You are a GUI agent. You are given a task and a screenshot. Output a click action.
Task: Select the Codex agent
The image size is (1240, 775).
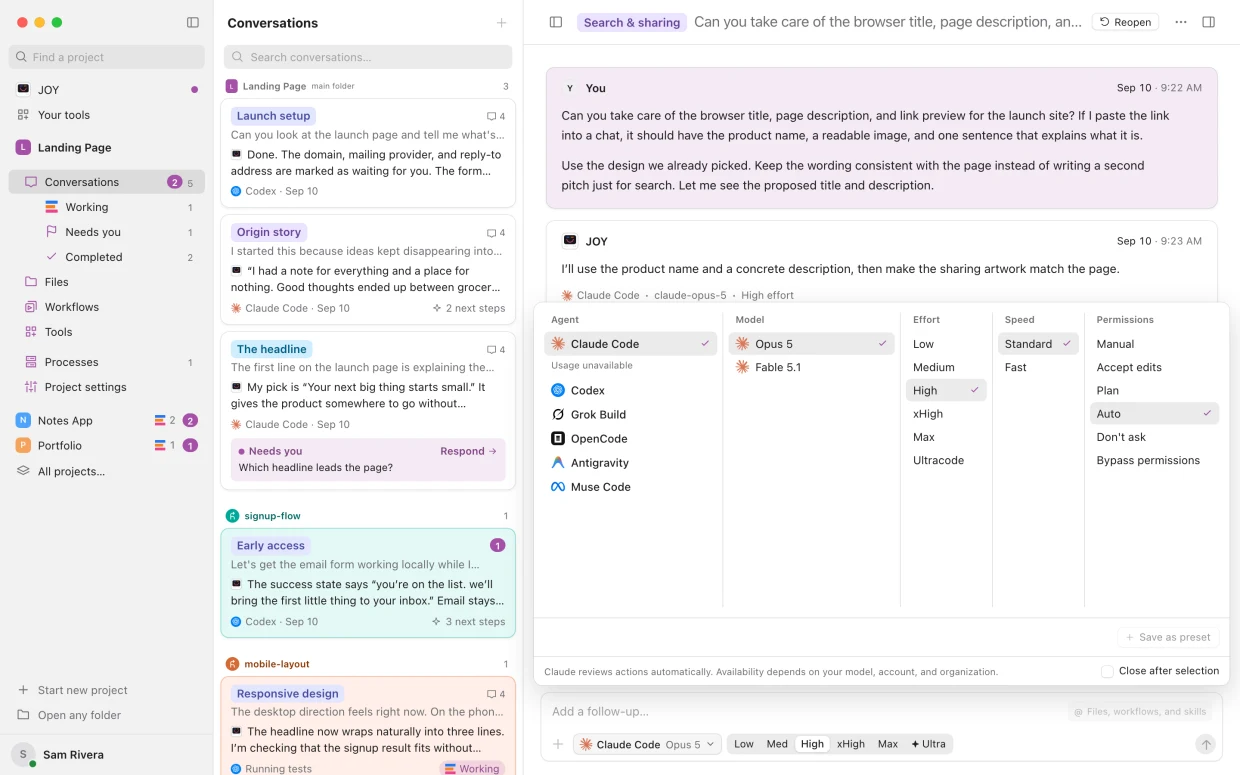coord(631,390)
